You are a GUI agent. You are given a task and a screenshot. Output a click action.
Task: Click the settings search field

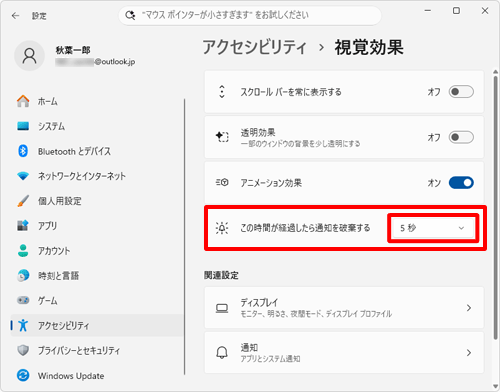pyautogui.click(x=250, y=15)
